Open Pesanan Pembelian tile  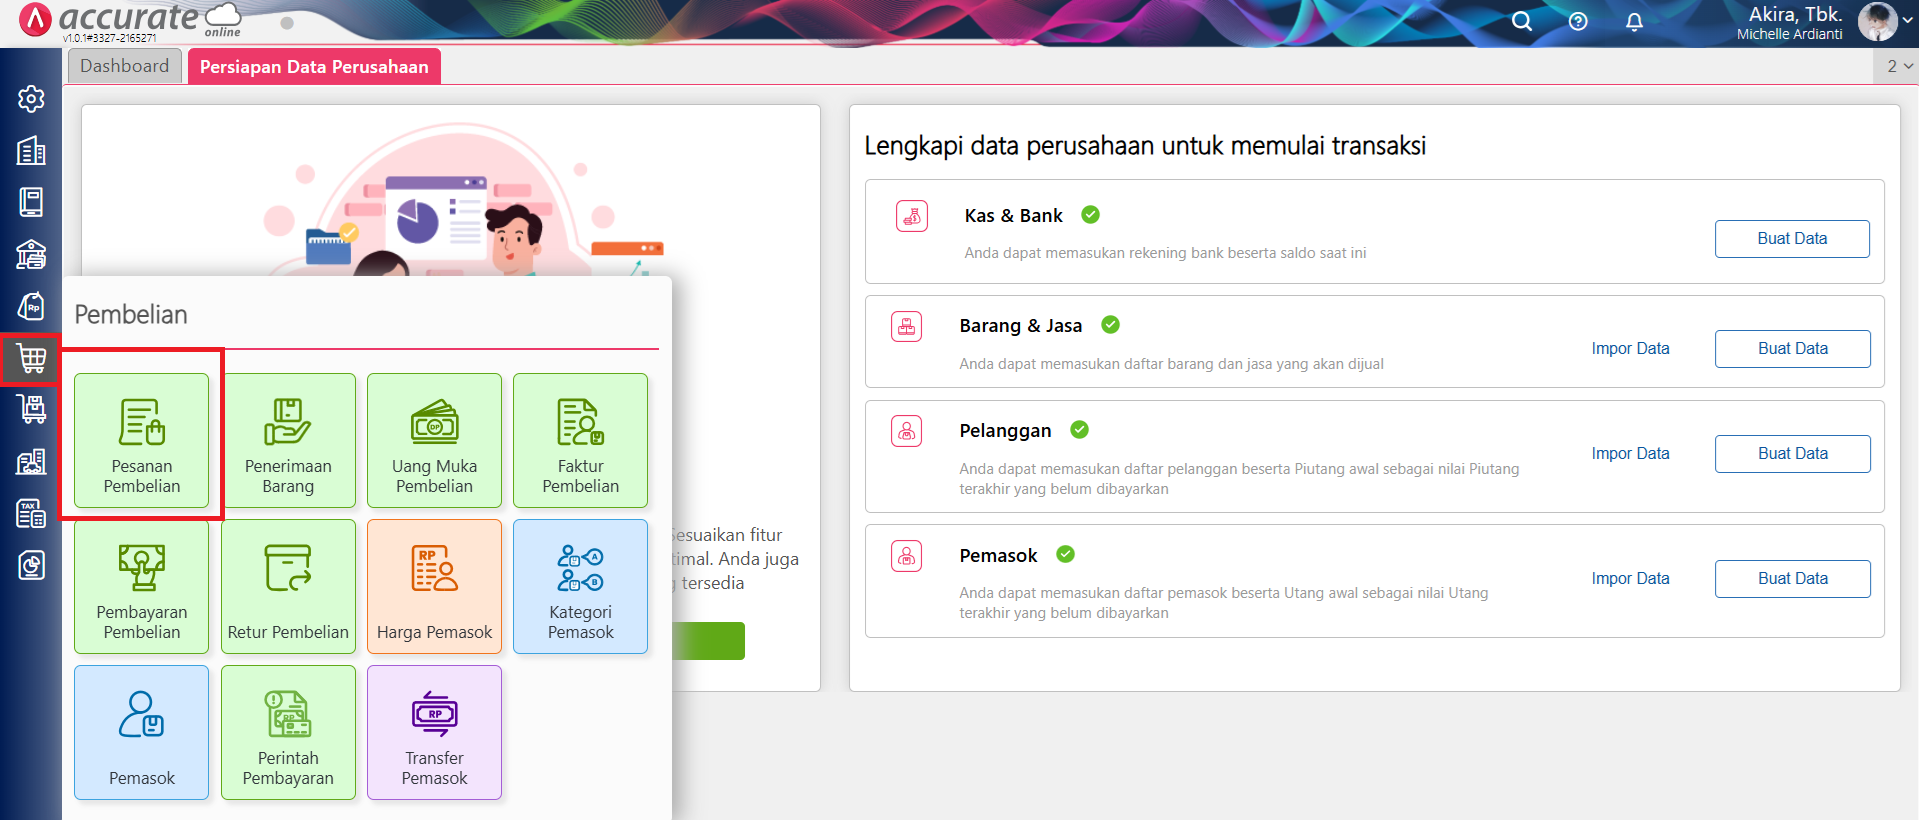coord(141,440)
